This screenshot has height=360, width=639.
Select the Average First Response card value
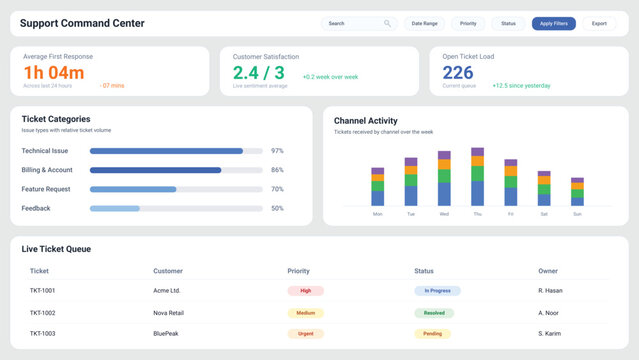click(x=54, y=73)
